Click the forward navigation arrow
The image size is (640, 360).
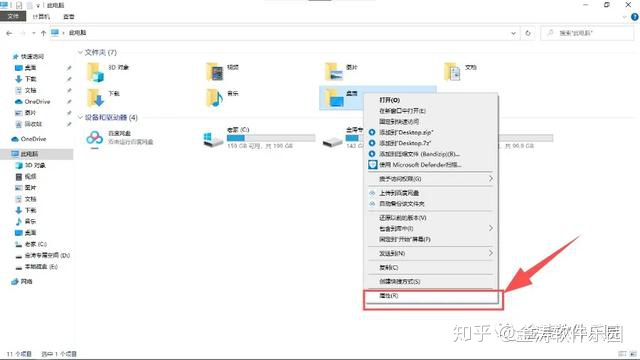coord(23,33)
